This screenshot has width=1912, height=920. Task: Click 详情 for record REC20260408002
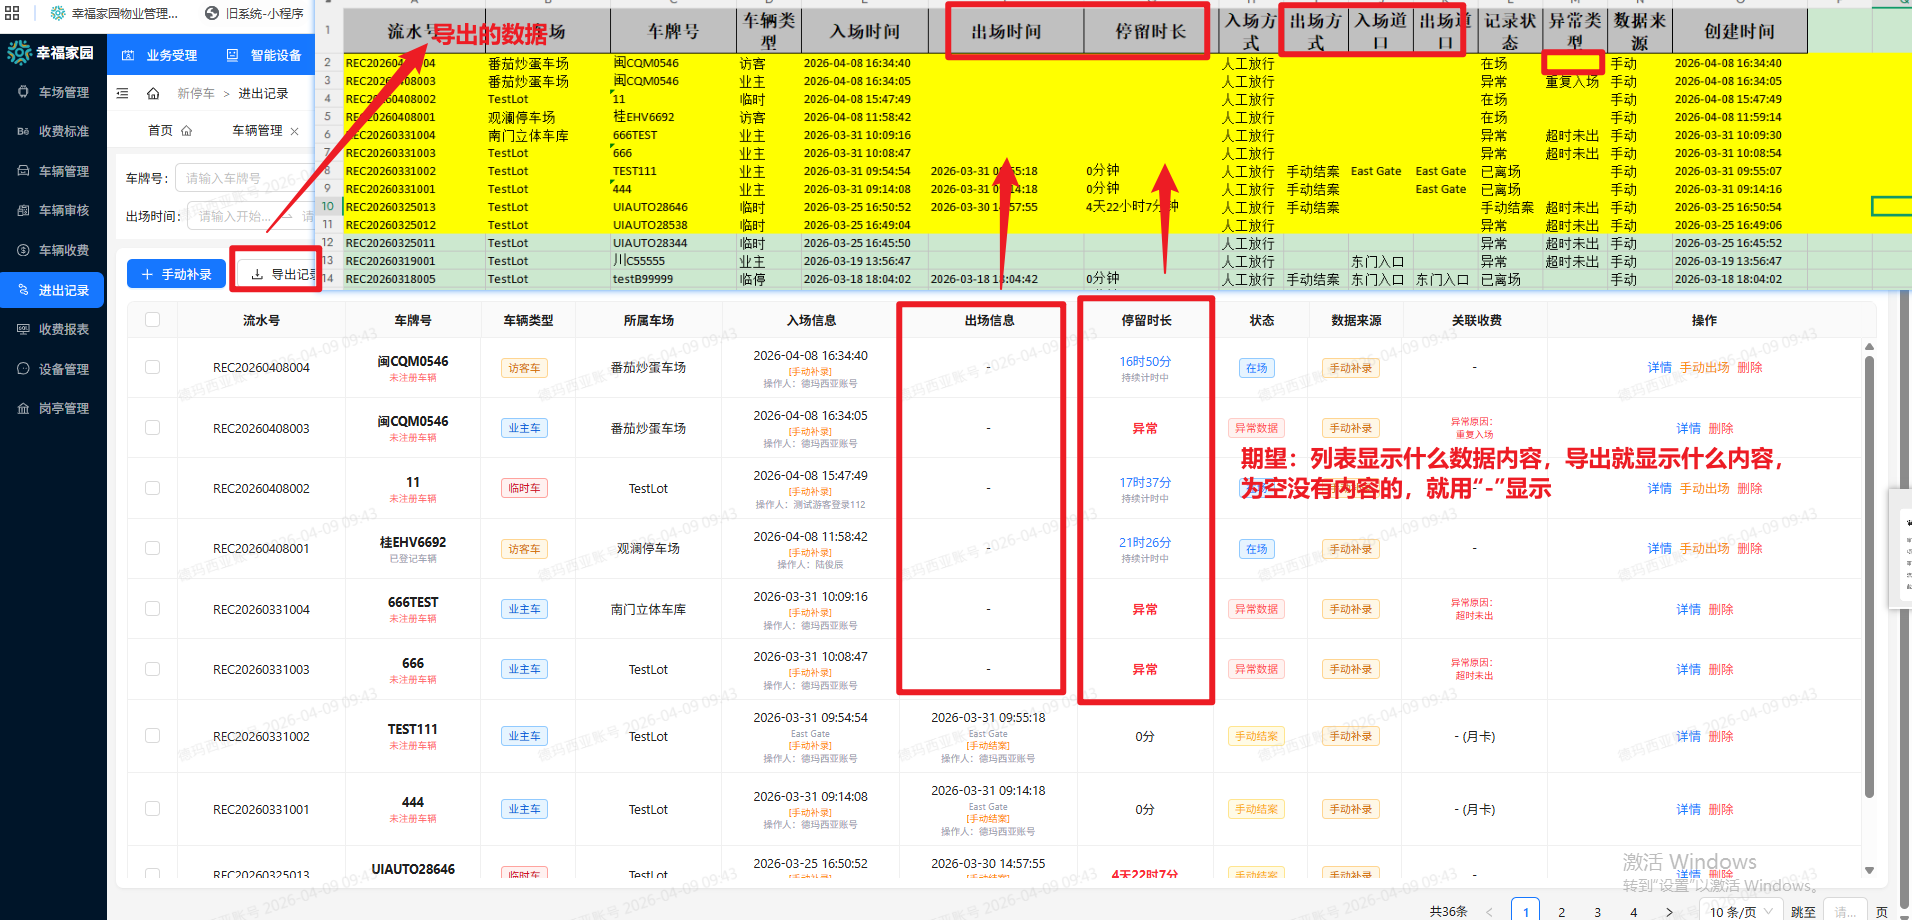click(x=1658, y=488)
